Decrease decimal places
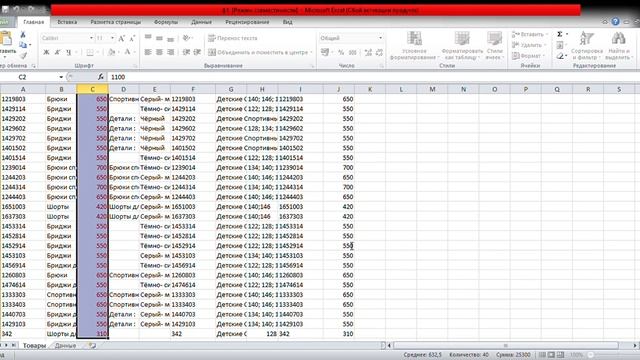Viewport: 640px width, 360px height. click(x=379, y=52)
